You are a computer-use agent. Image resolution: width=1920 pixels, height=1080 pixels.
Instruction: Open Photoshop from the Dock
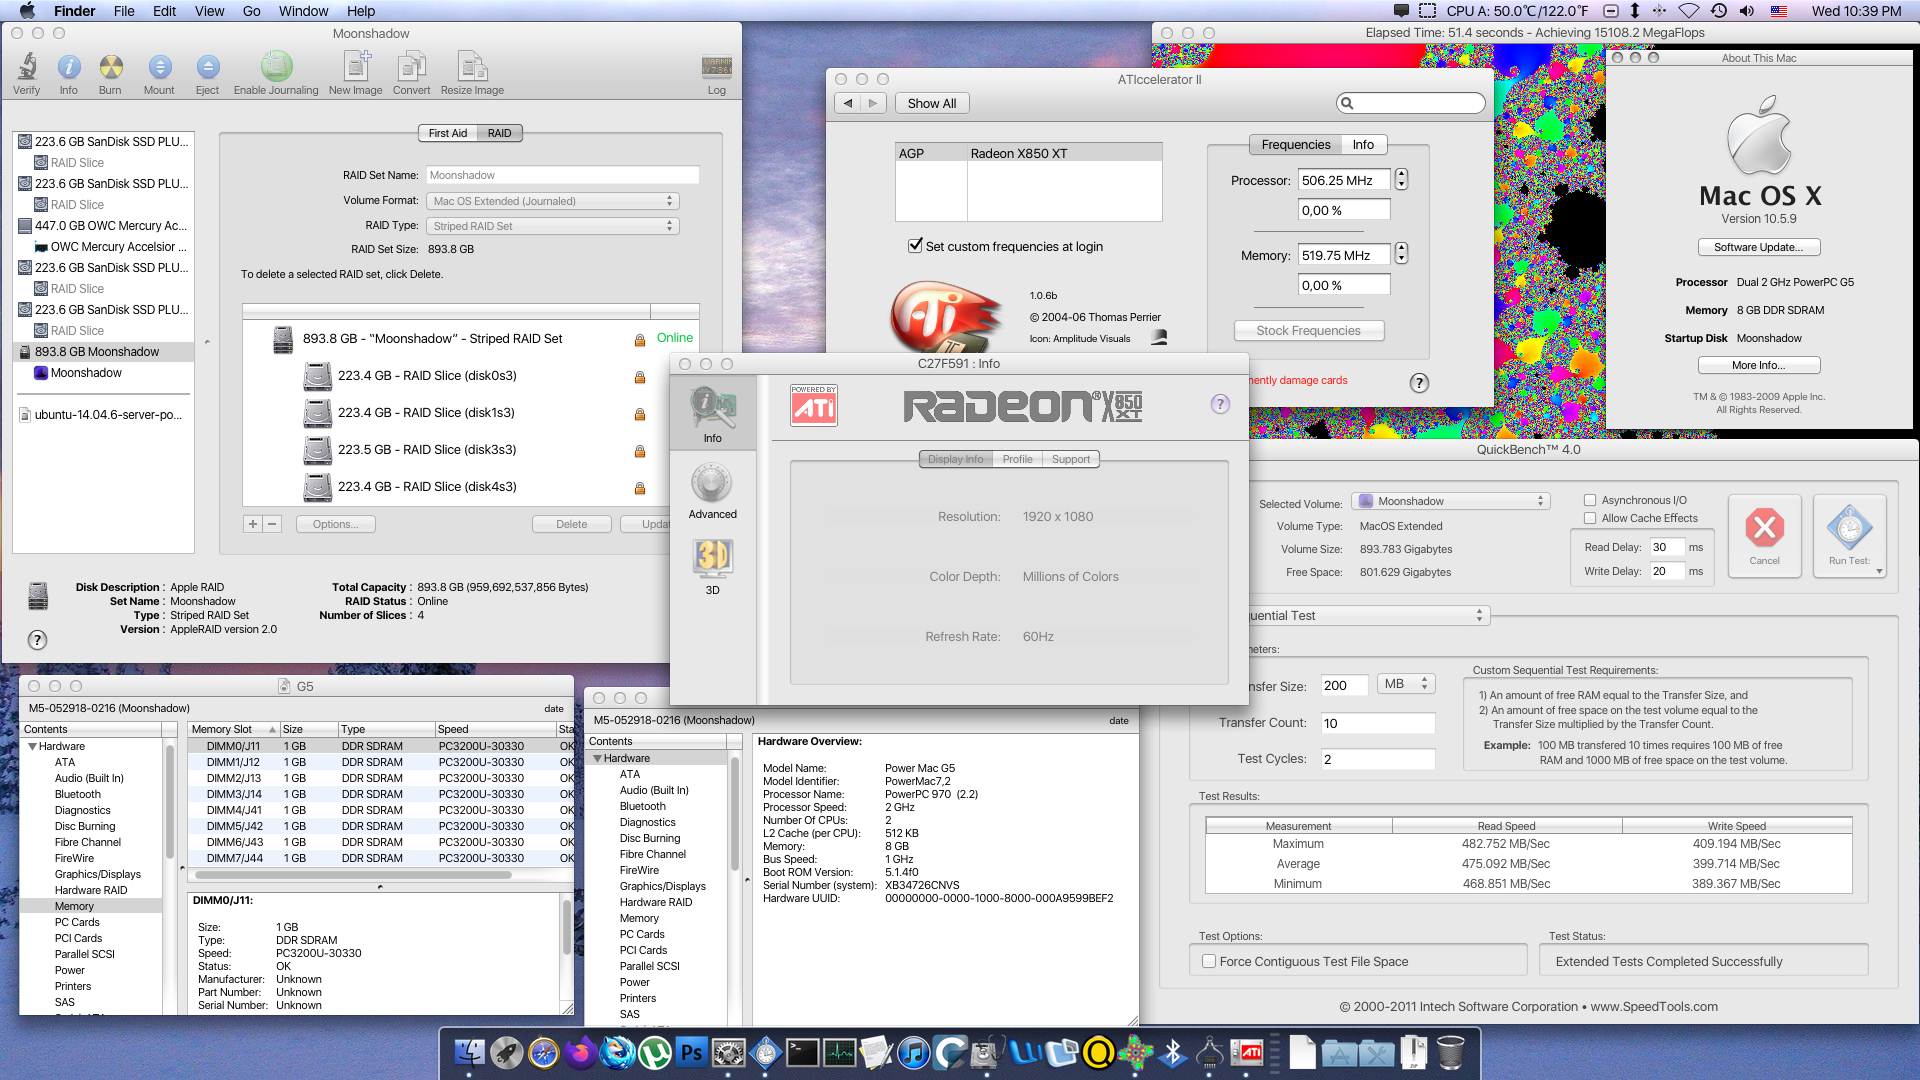691,1052
